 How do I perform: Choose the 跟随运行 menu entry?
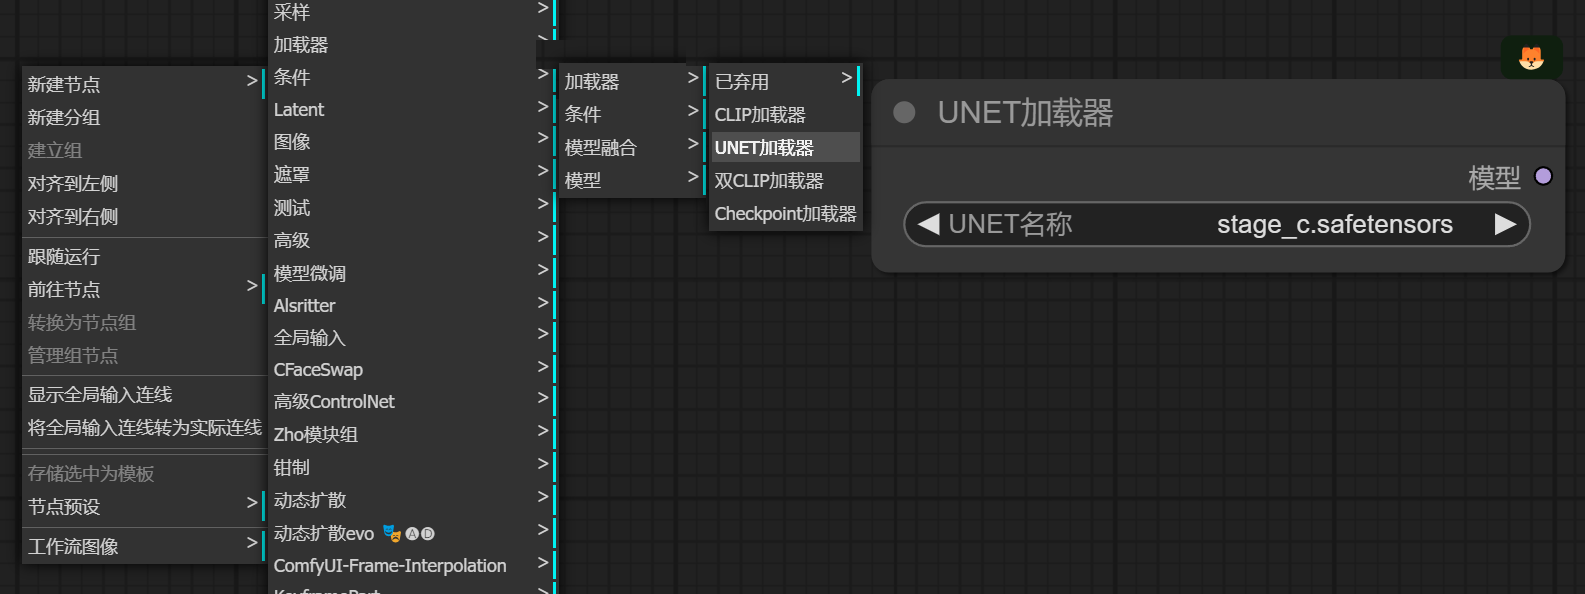point(143,256)
